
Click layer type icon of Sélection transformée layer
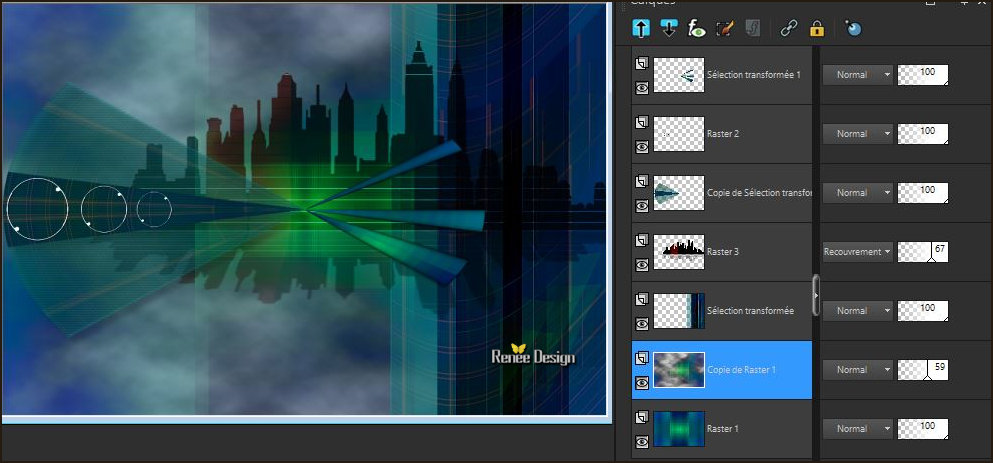[642, 299]
